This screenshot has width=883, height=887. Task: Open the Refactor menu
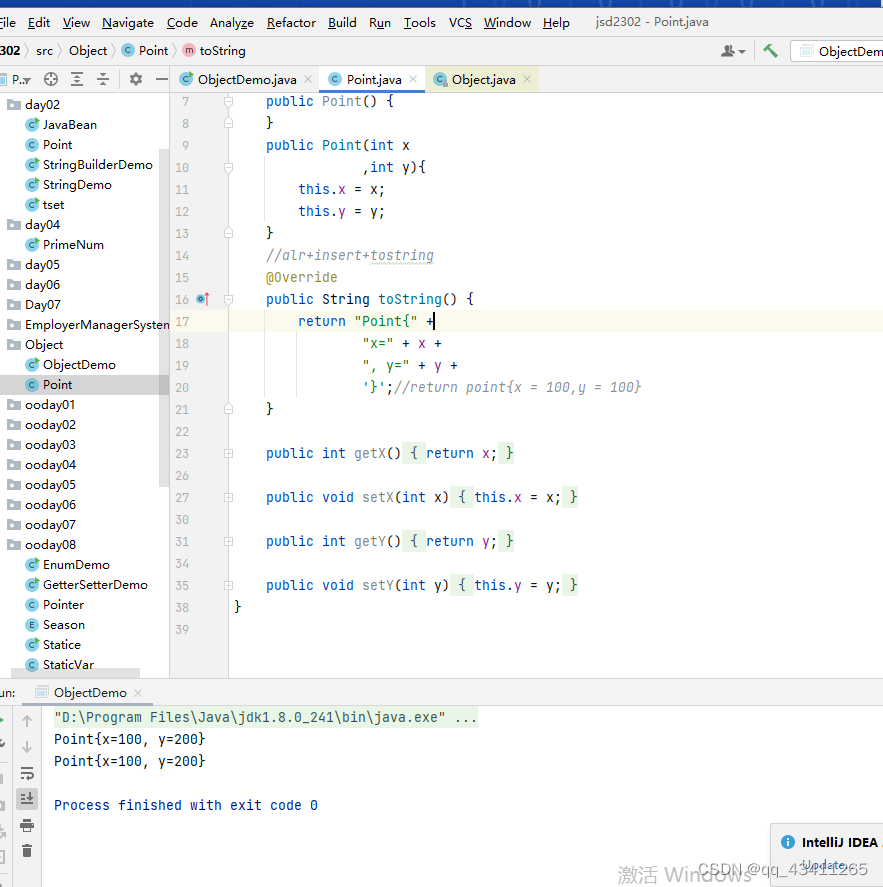coord(294,22)
